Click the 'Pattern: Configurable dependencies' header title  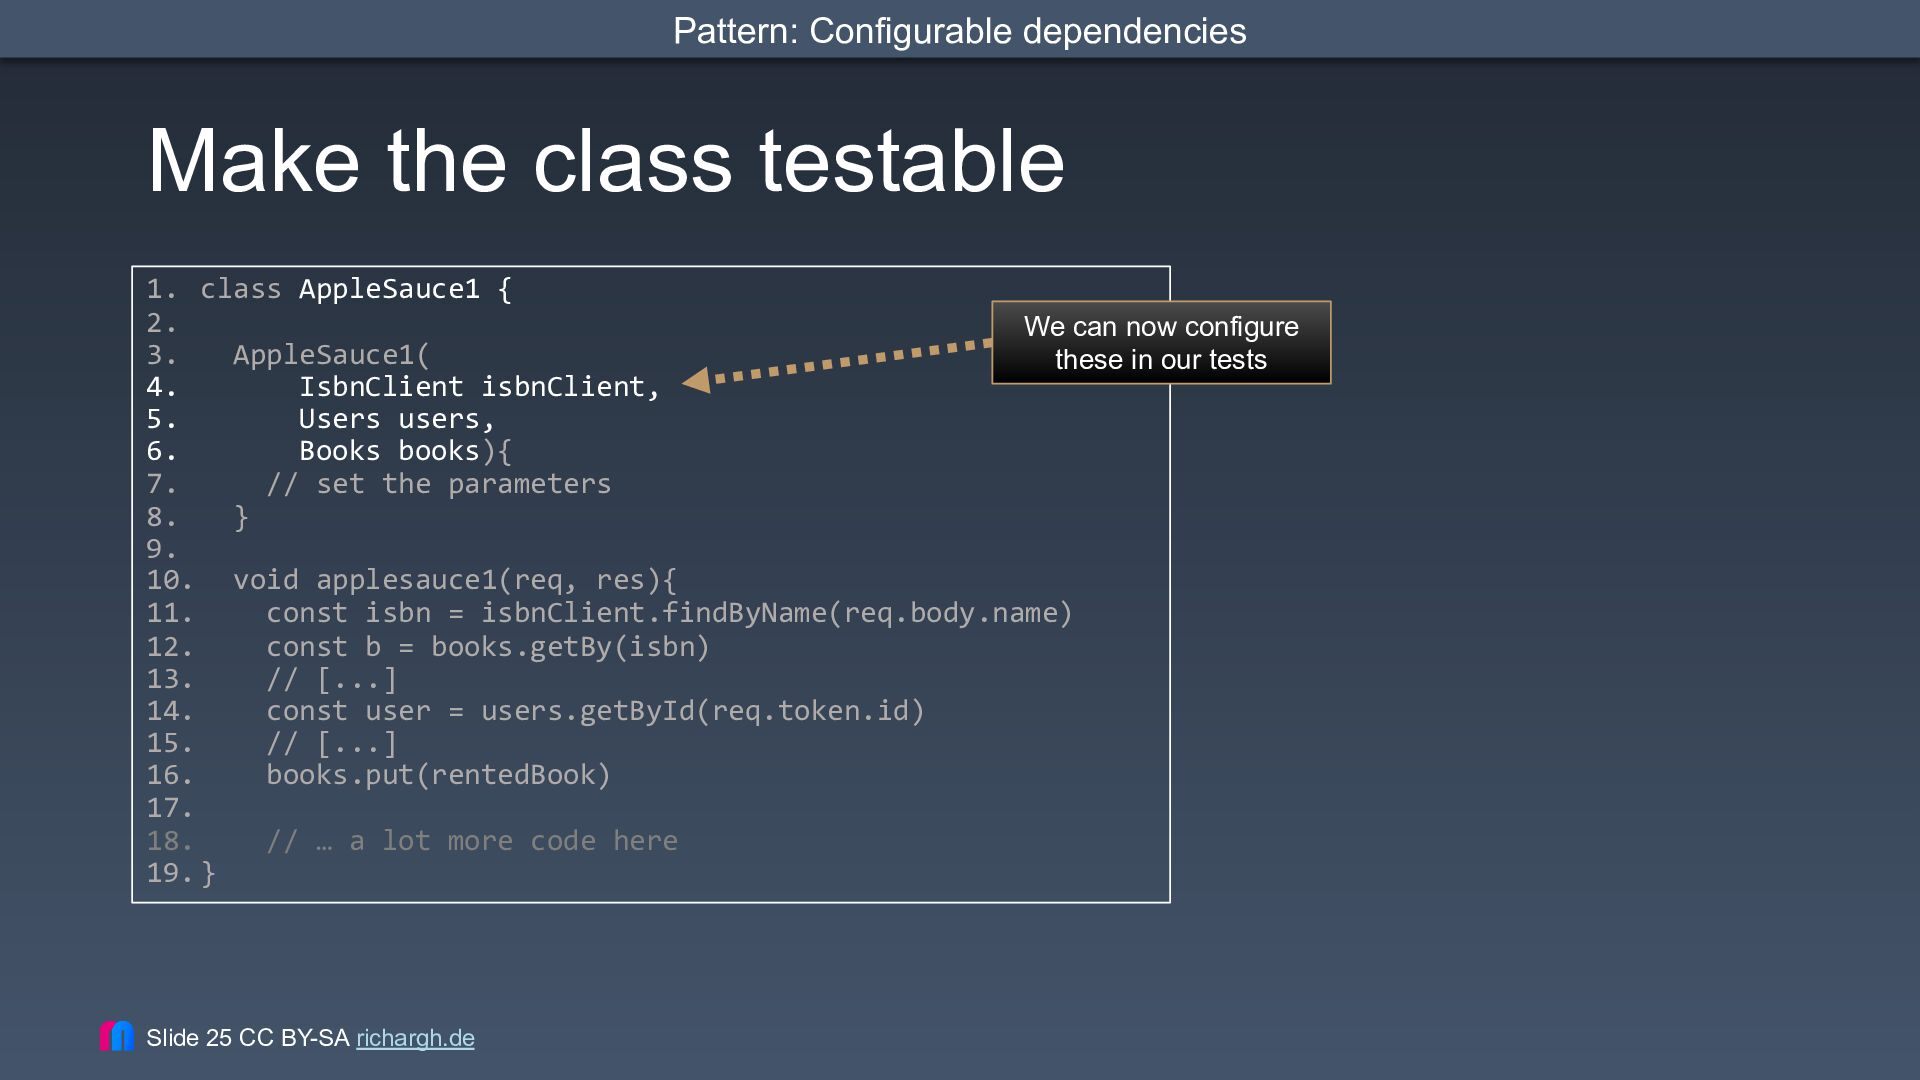[960, 31]
